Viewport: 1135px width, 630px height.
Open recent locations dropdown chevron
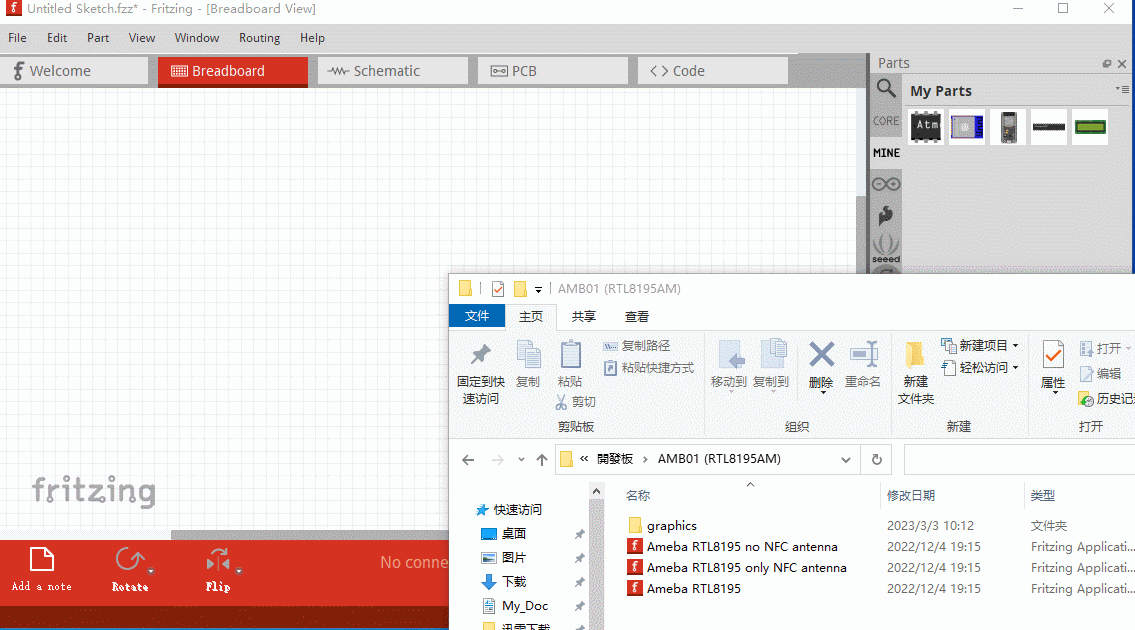521,460
